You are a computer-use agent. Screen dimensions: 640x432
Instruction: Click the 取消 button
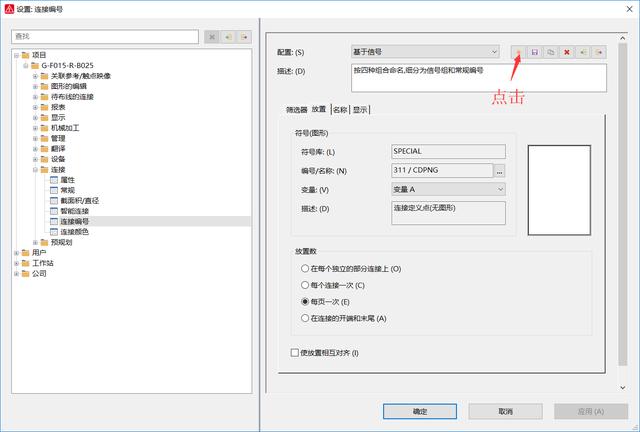(x=505, y=411)
